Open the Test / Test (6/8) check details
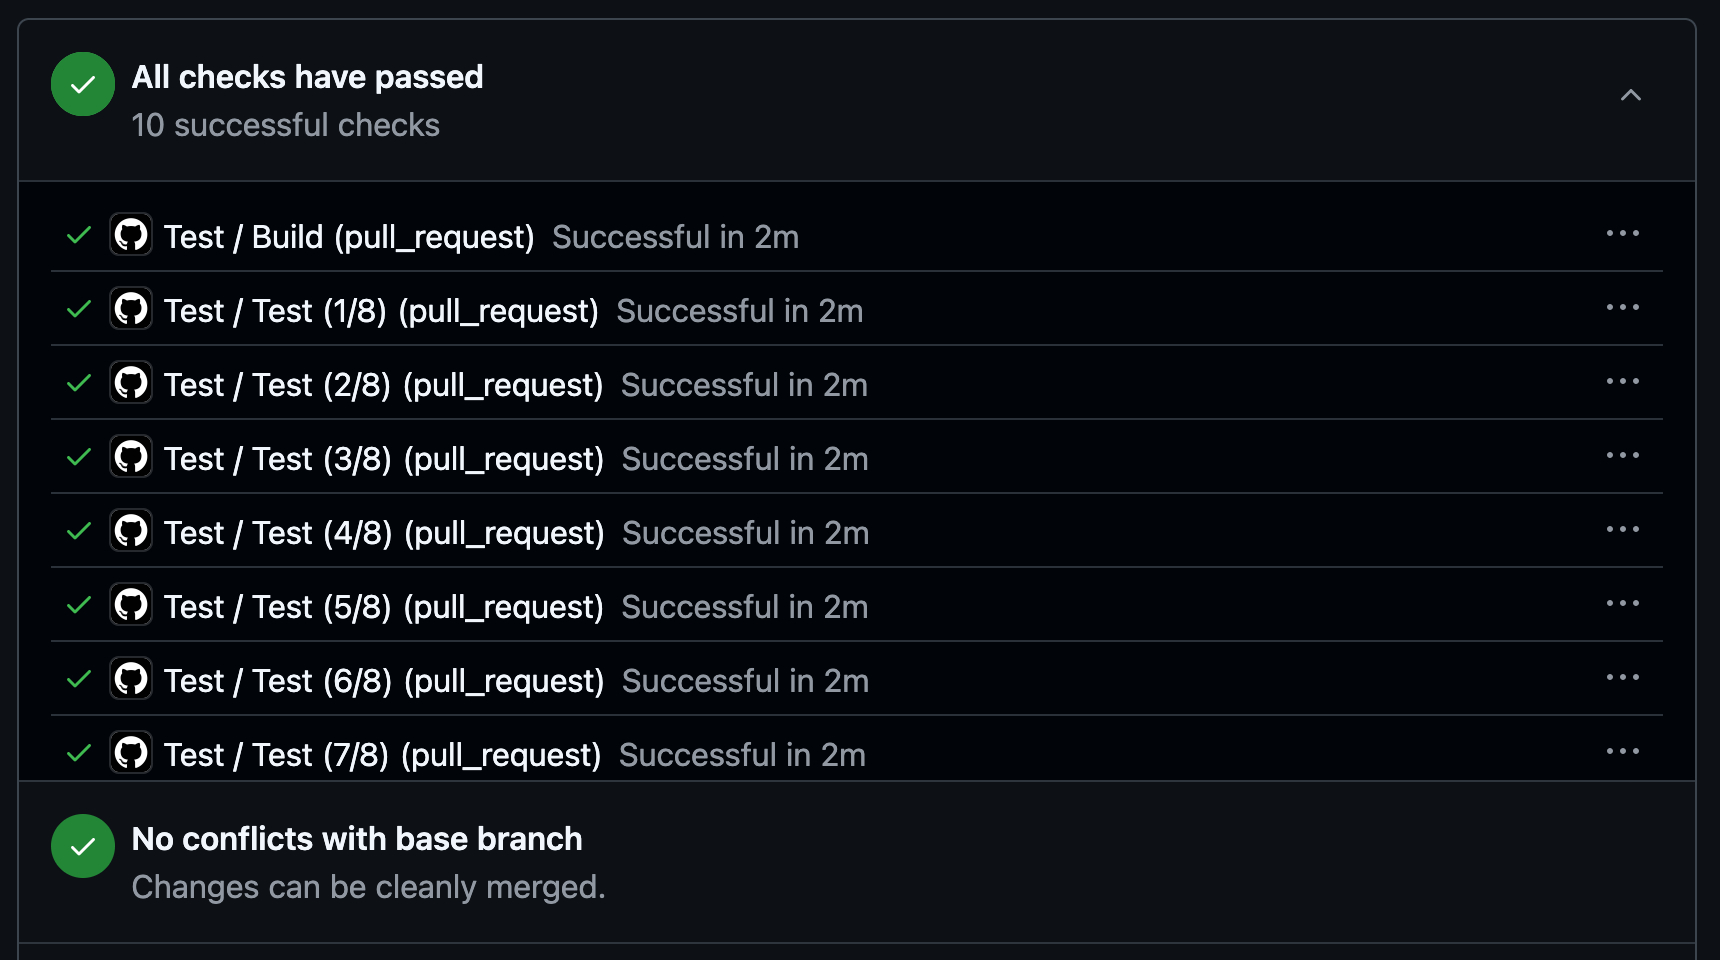Image resolution: width=1720 pixels, height=960 pixels. pyautogui.click(x=384, y=681)
